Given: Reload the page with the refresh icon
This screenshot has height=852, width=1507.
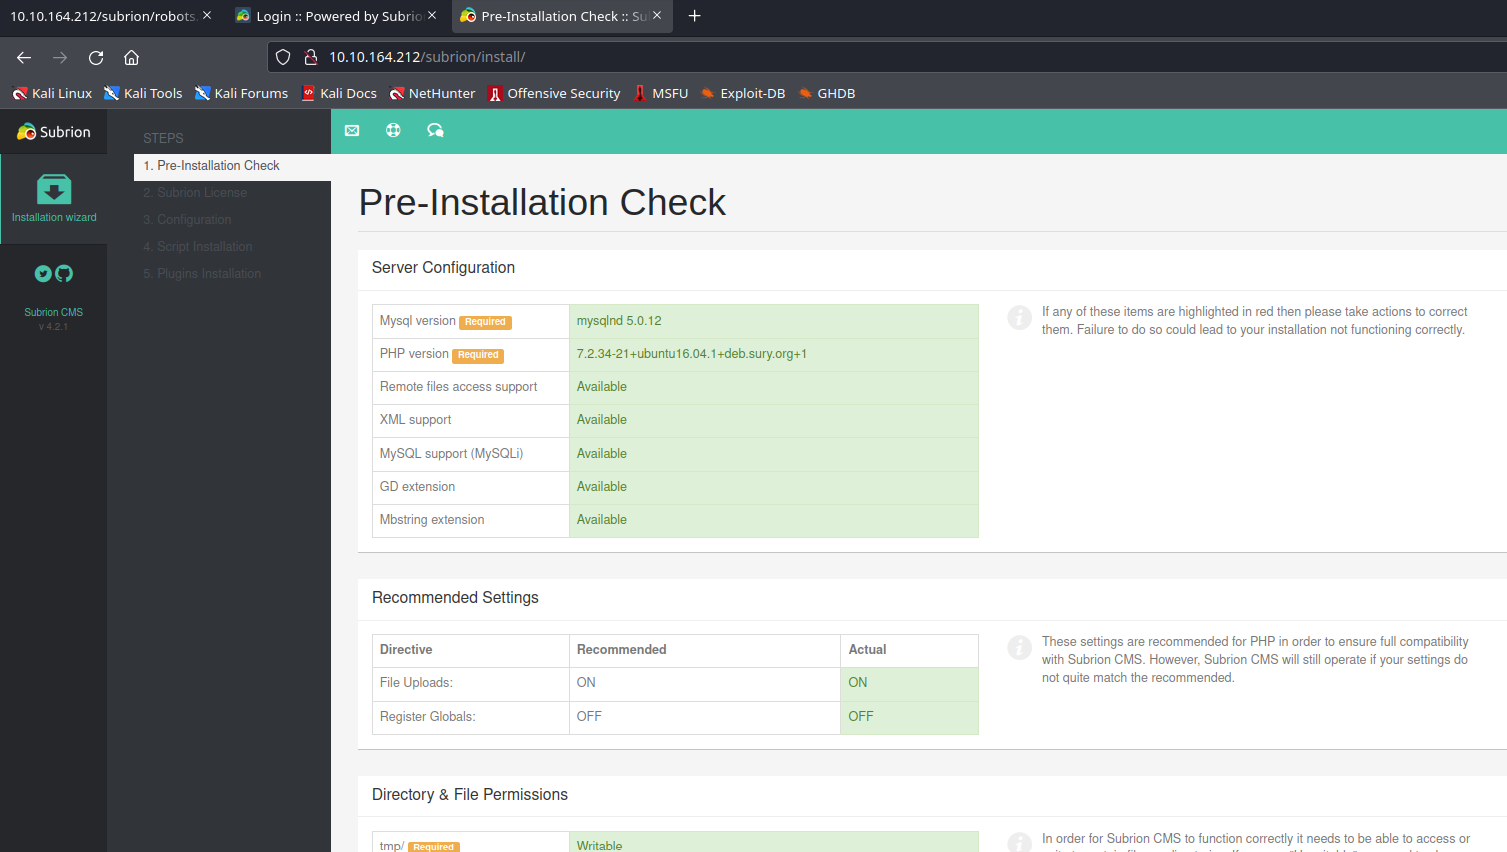Looking at the screenshot, I should pyautogui.click(x=95, y=58).
